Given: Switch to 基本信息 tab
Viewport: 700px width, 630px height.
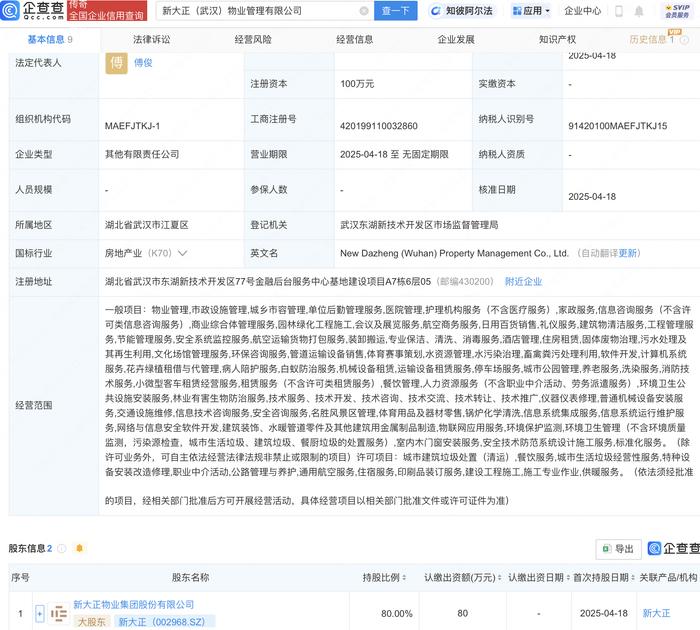Looking at the screenshot, I should [50, 40].
